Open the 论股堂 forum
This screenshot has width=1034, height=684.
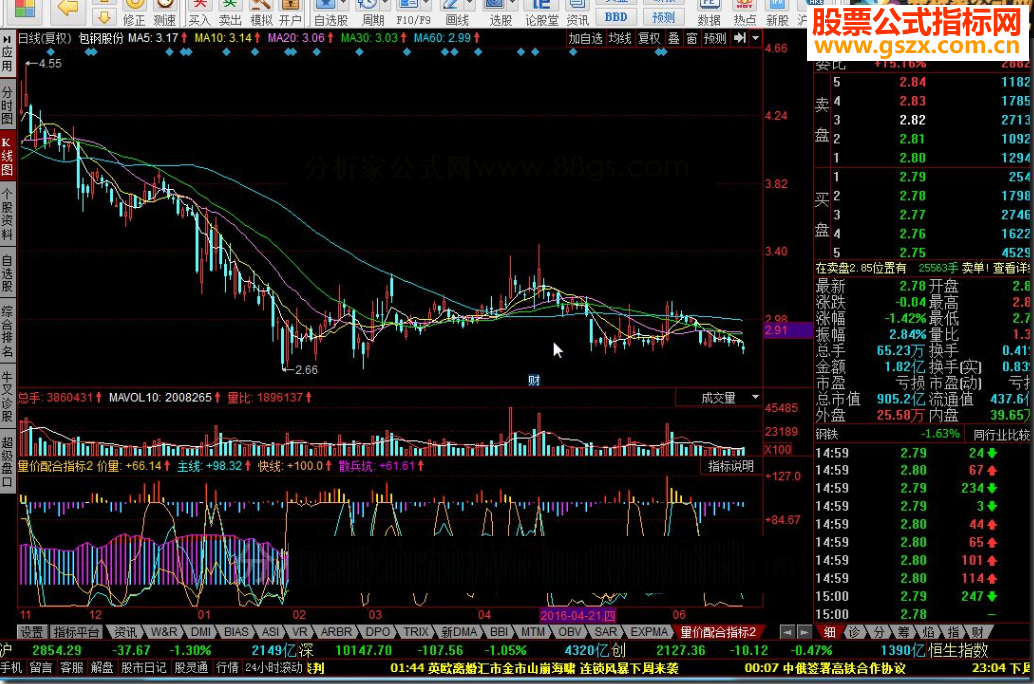tap(541, 14)
